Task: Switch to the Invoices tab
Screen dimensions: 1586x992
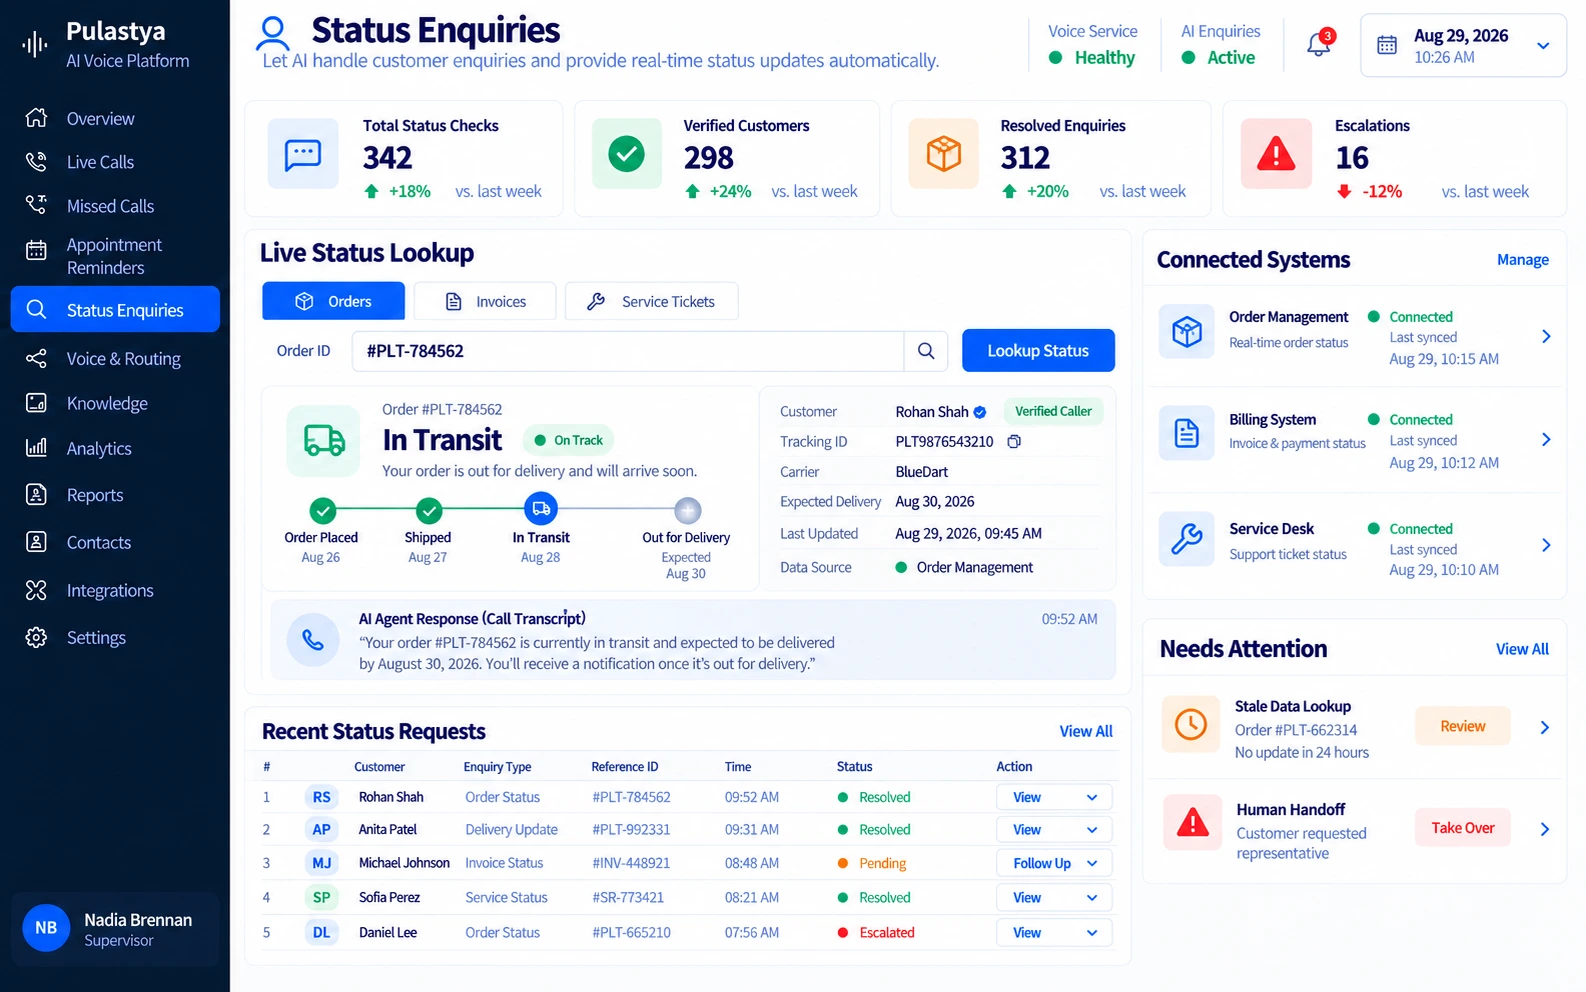Action: [485, 301]
